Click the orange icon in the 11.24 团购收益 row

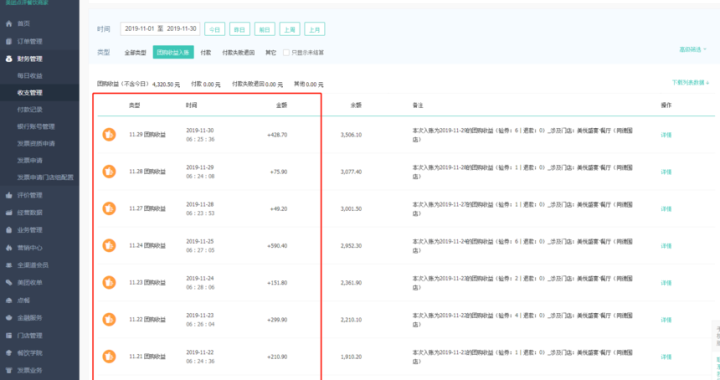(x=109, y=246)
